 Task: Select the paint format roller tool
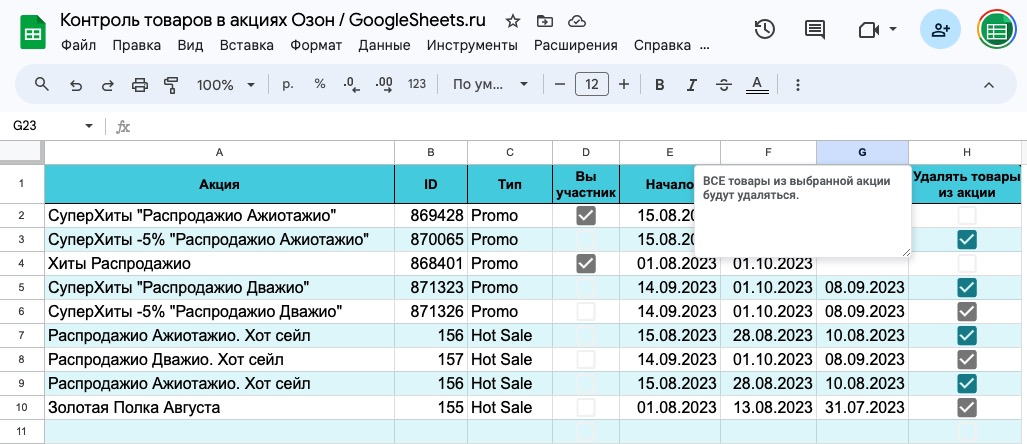[x=171, y=85]
